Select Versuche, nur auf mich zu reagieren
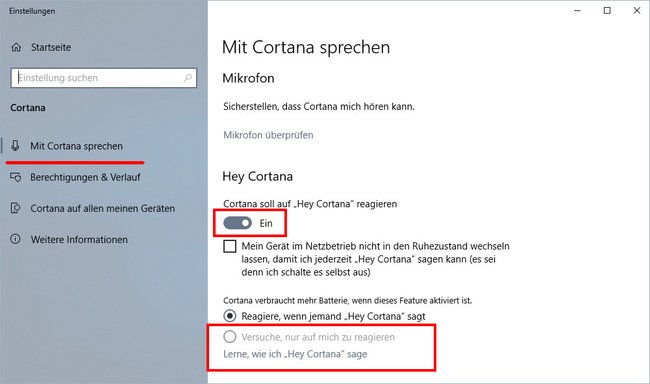650x384 pixels. [230, 337]
